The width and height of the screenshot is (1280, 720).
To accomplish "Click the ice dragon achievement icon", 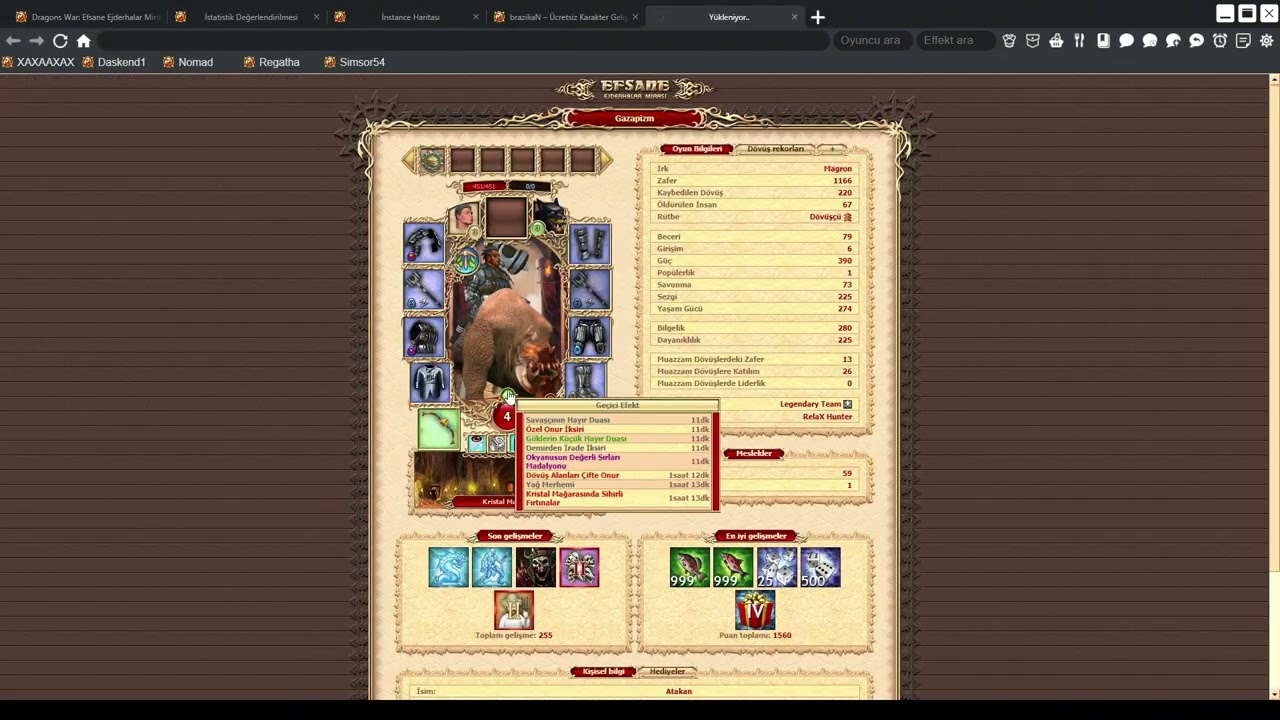I will [x=448, y=567].
